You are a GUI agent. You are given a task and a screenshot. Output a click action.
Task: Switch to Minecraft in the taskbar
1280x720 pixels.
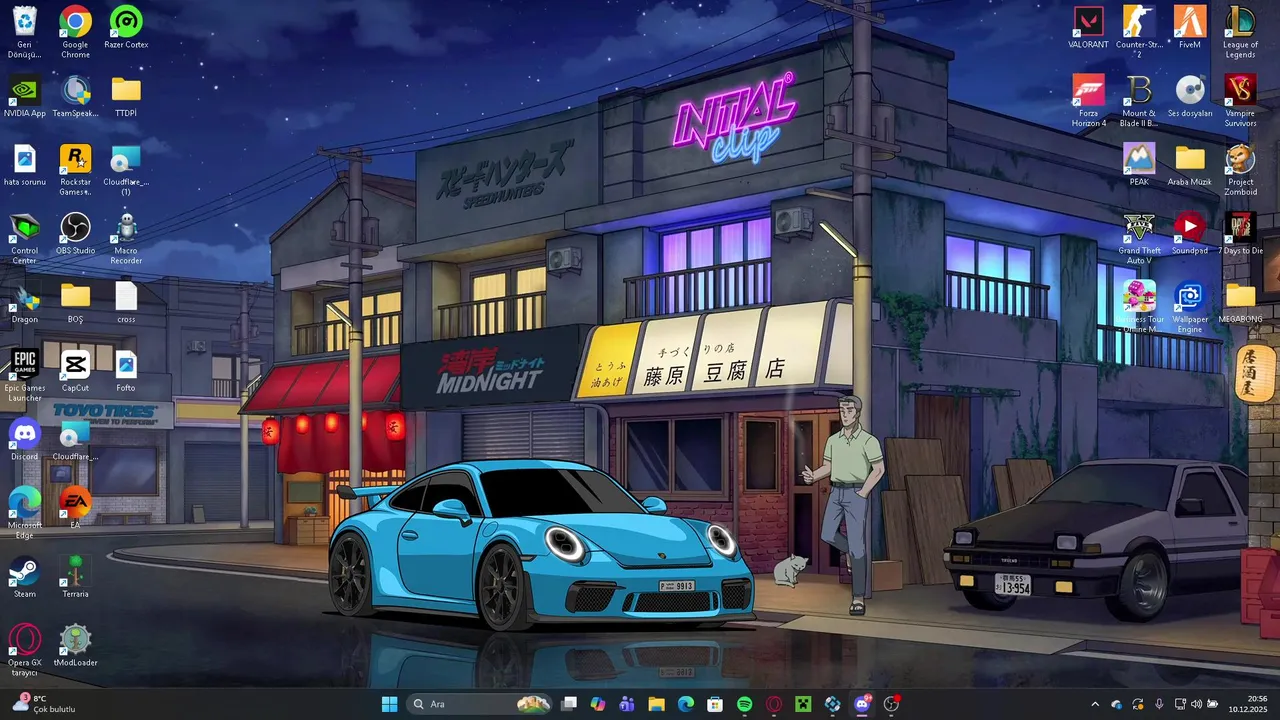click(802, 704)
